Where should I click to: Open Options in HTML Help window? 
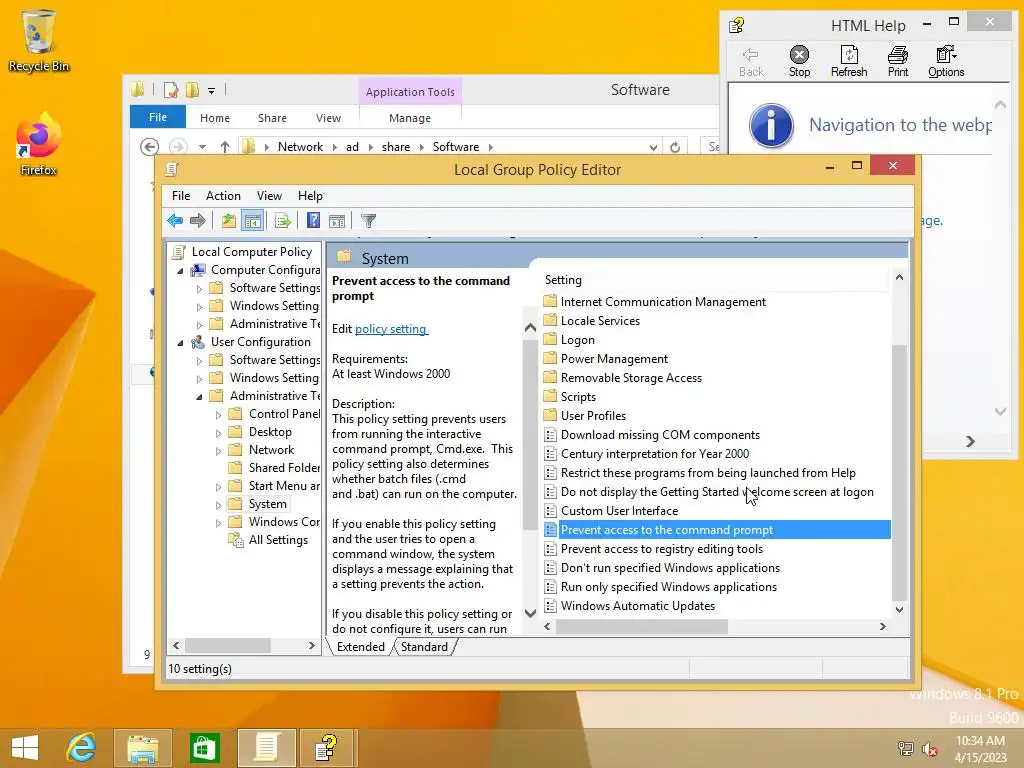point(946,61)
